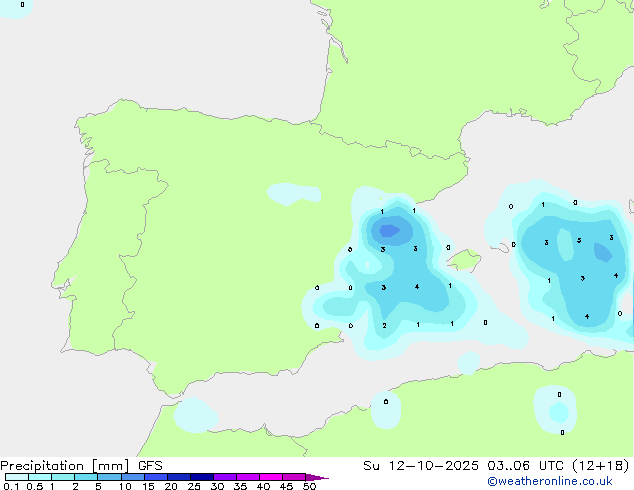
Task: Click the 0.5–1 mm legend color swatch
Action: [x=40, y=477]
